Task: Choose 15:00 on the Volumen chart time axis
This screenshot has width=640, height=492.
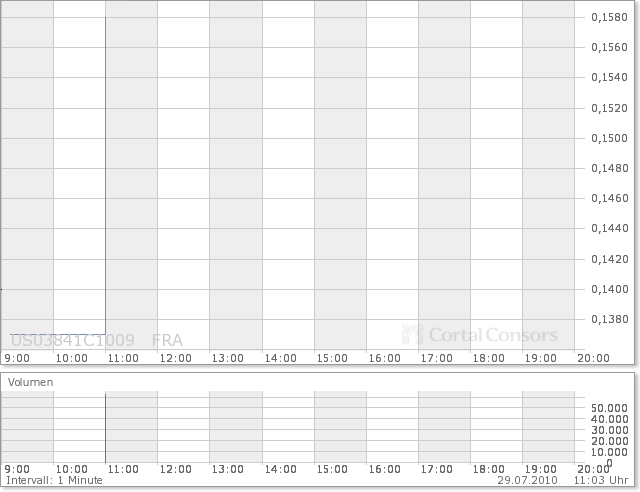Action: pyautogui.click(x=332, y=469)
